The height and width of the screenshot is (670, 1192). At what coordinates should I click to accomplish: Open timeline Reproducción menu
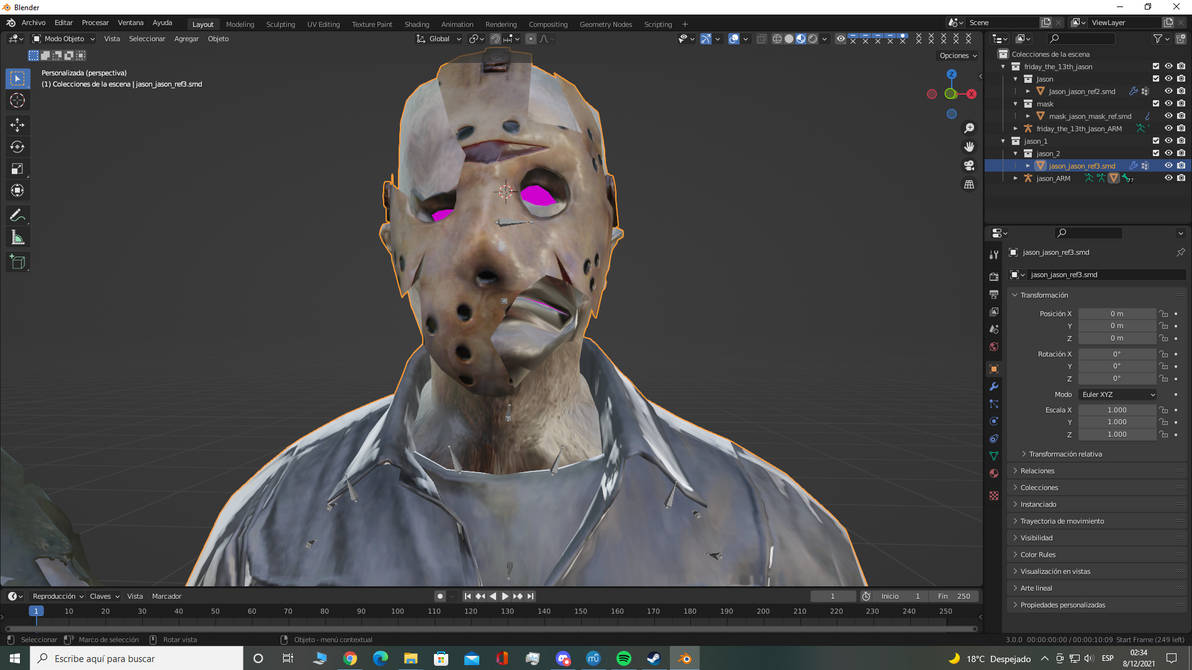58,596
